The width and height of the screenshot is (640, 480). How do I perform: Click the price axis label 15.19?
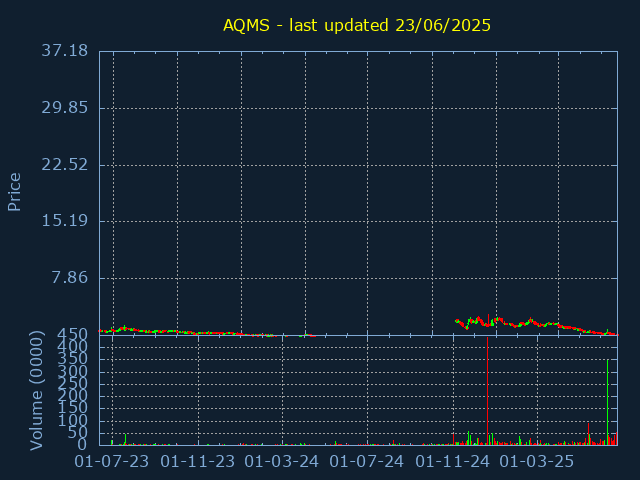coord(64,221)
